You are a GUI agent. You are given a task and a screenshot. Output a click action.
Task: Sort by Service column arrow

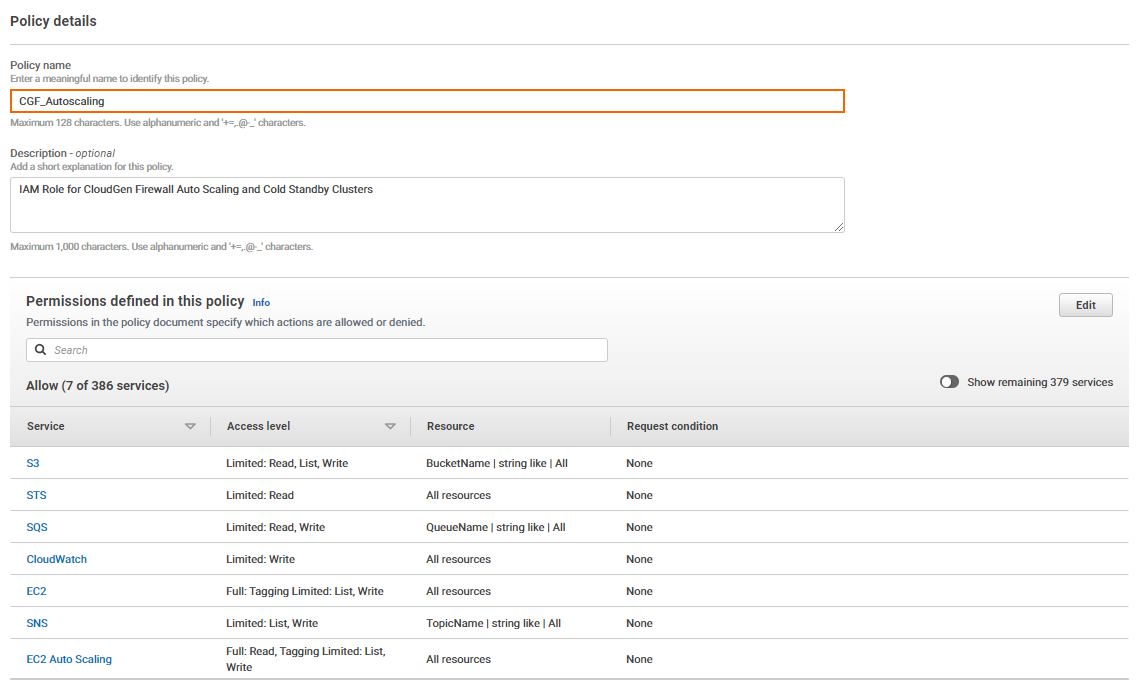190,427
